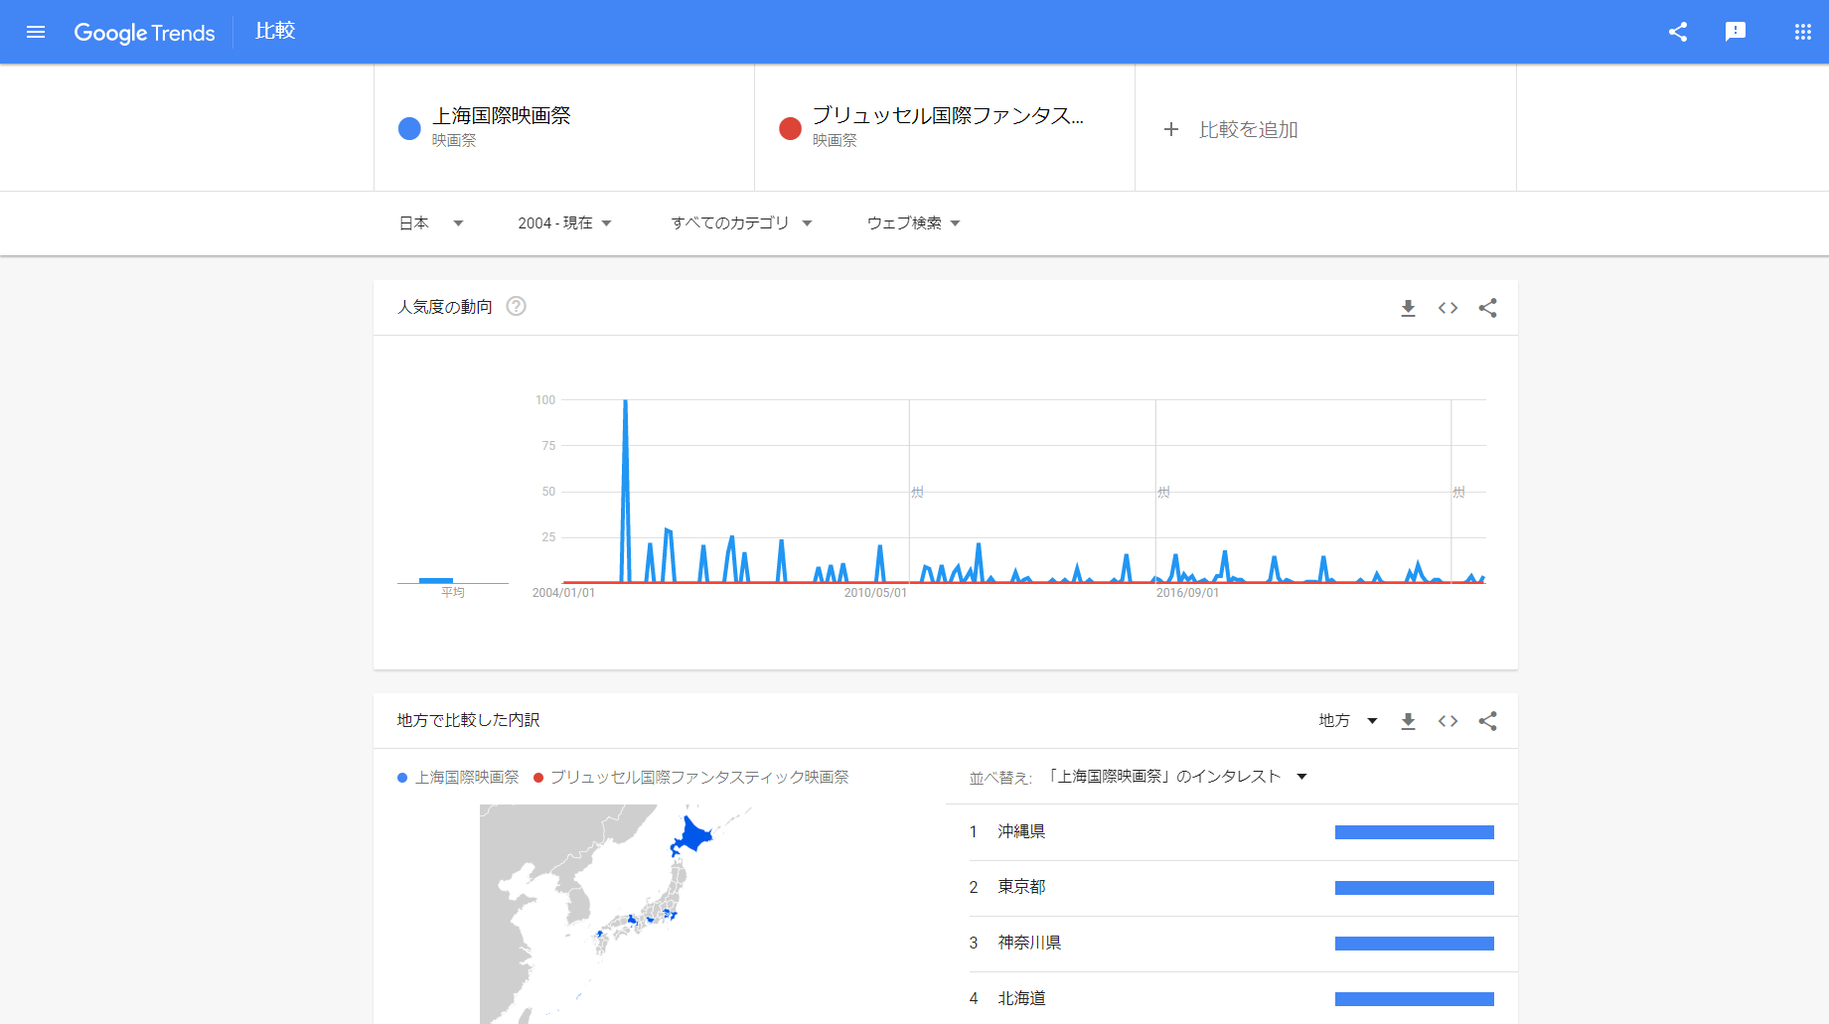Select 北海道 in the region ranking
The image size is (1829, 1024).
click(x=1021, y=998)
